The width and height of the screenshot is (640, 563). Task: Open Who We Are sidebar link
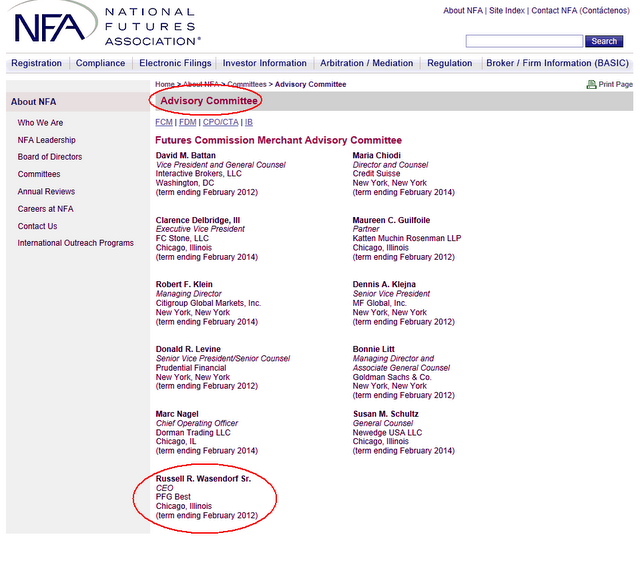point(40,123)
